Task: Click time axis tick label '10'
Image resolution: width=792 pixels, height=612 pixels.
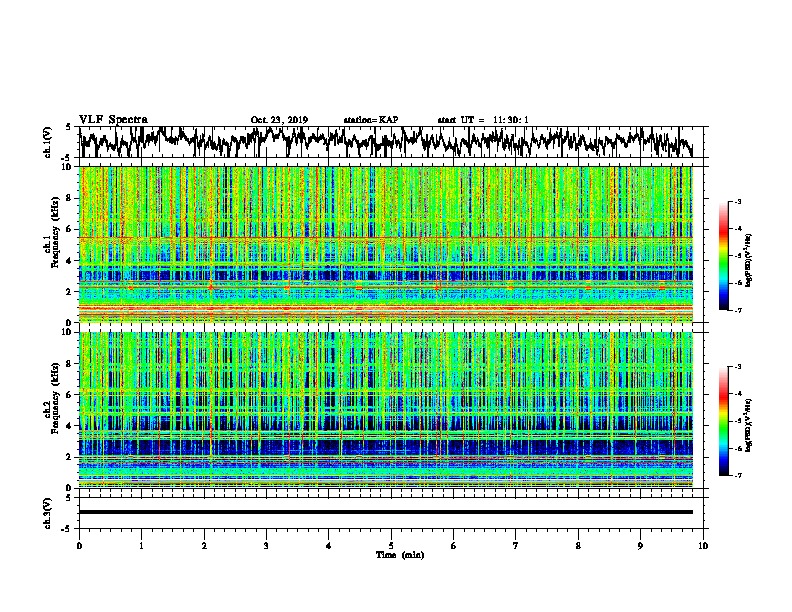Action: (x=703, y=546)
